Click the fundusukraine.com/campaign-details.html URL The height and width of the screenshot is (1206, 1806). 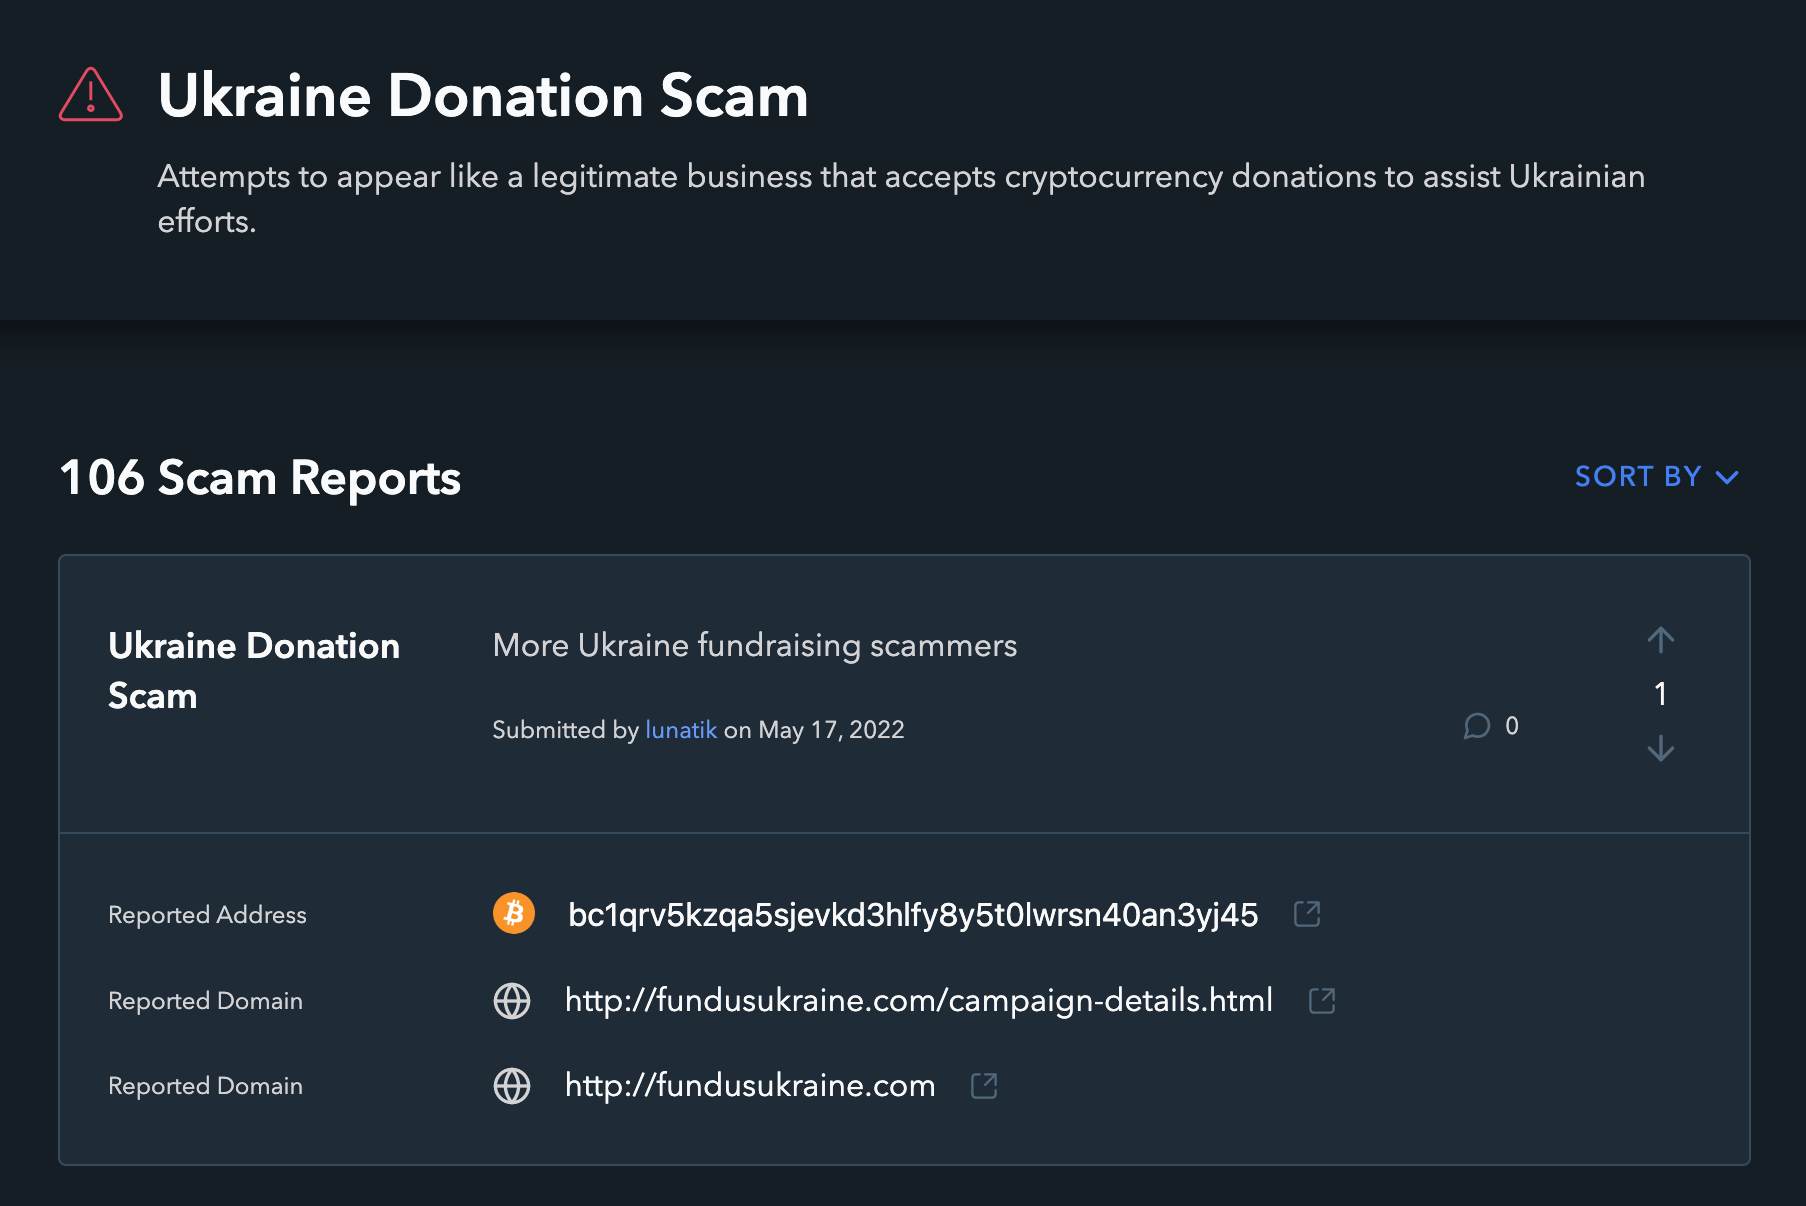pyautogui.click(x=919, y=1000)
